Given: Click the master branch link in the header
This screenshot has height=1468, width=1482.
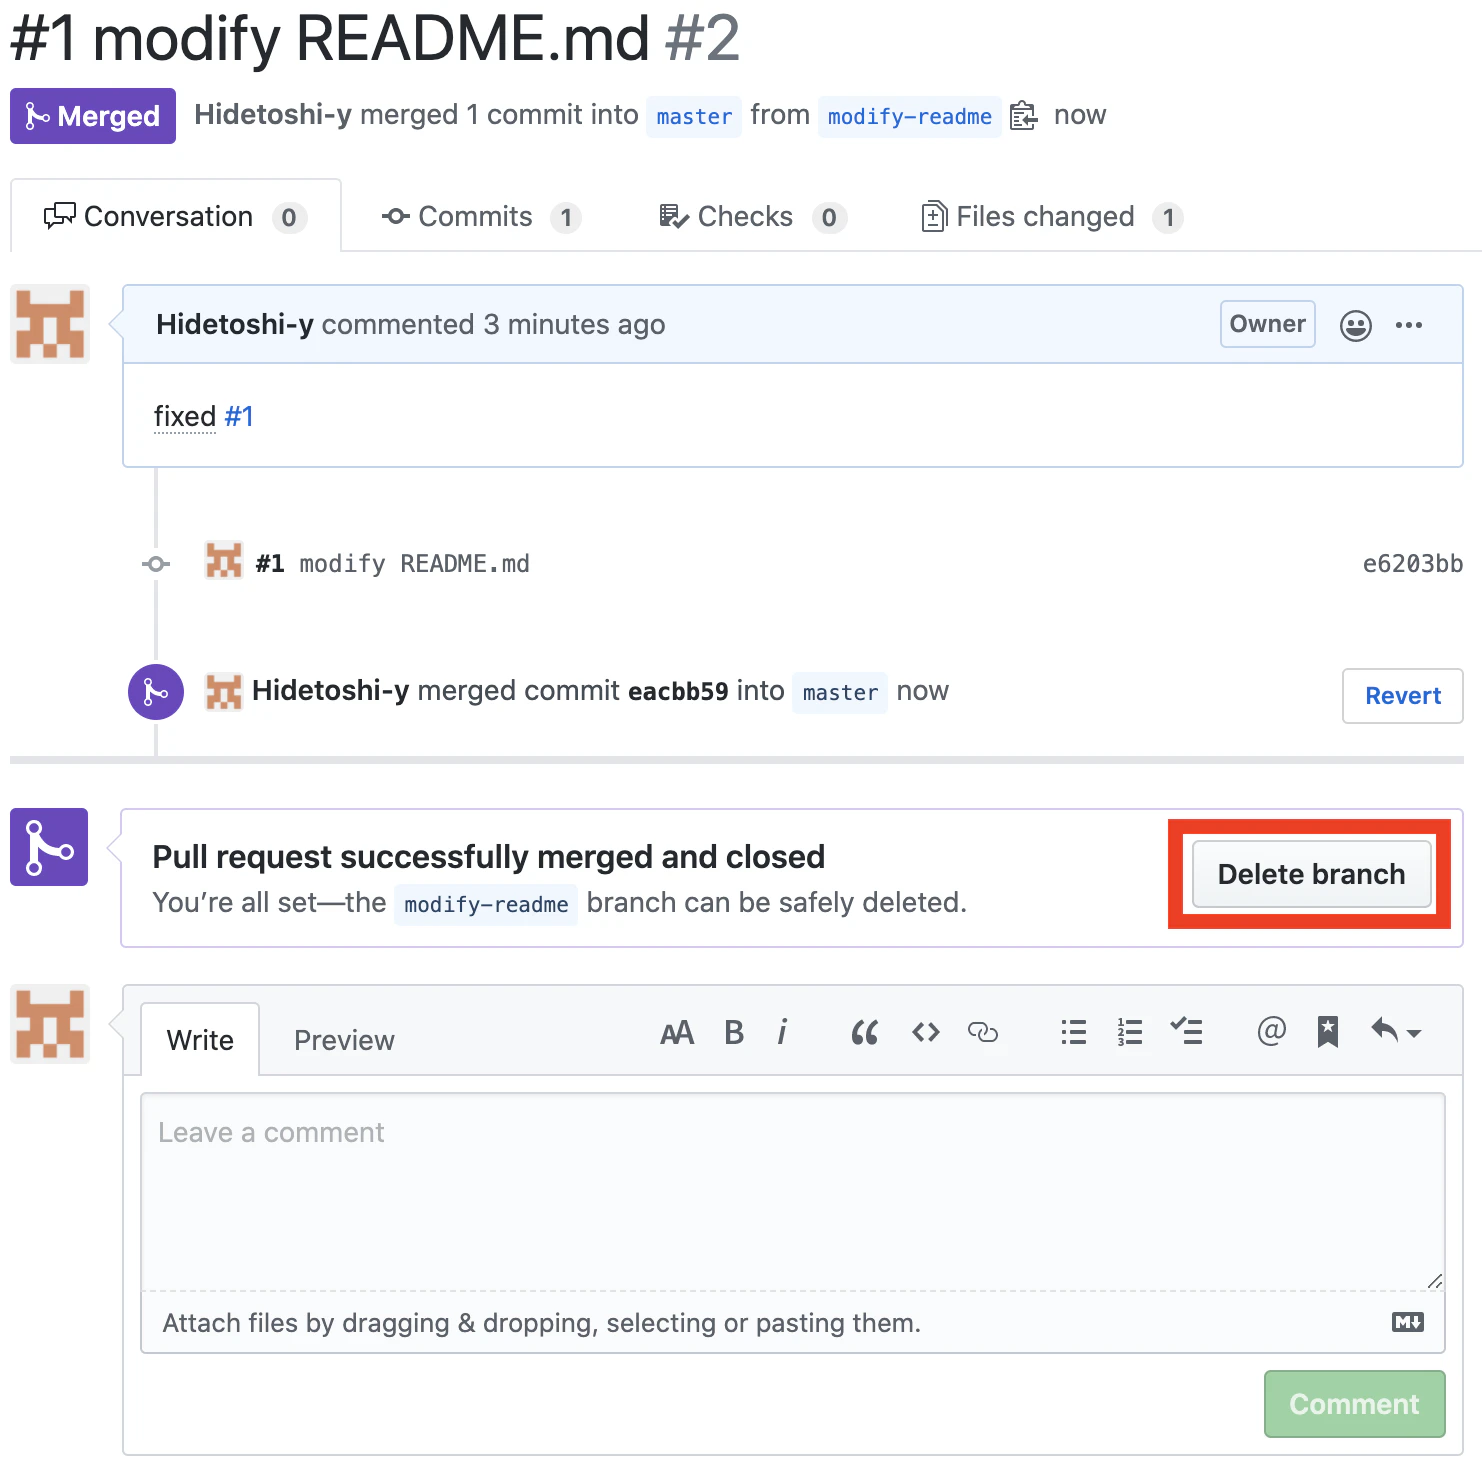Looking at the screenshot, I should (694, 117).
